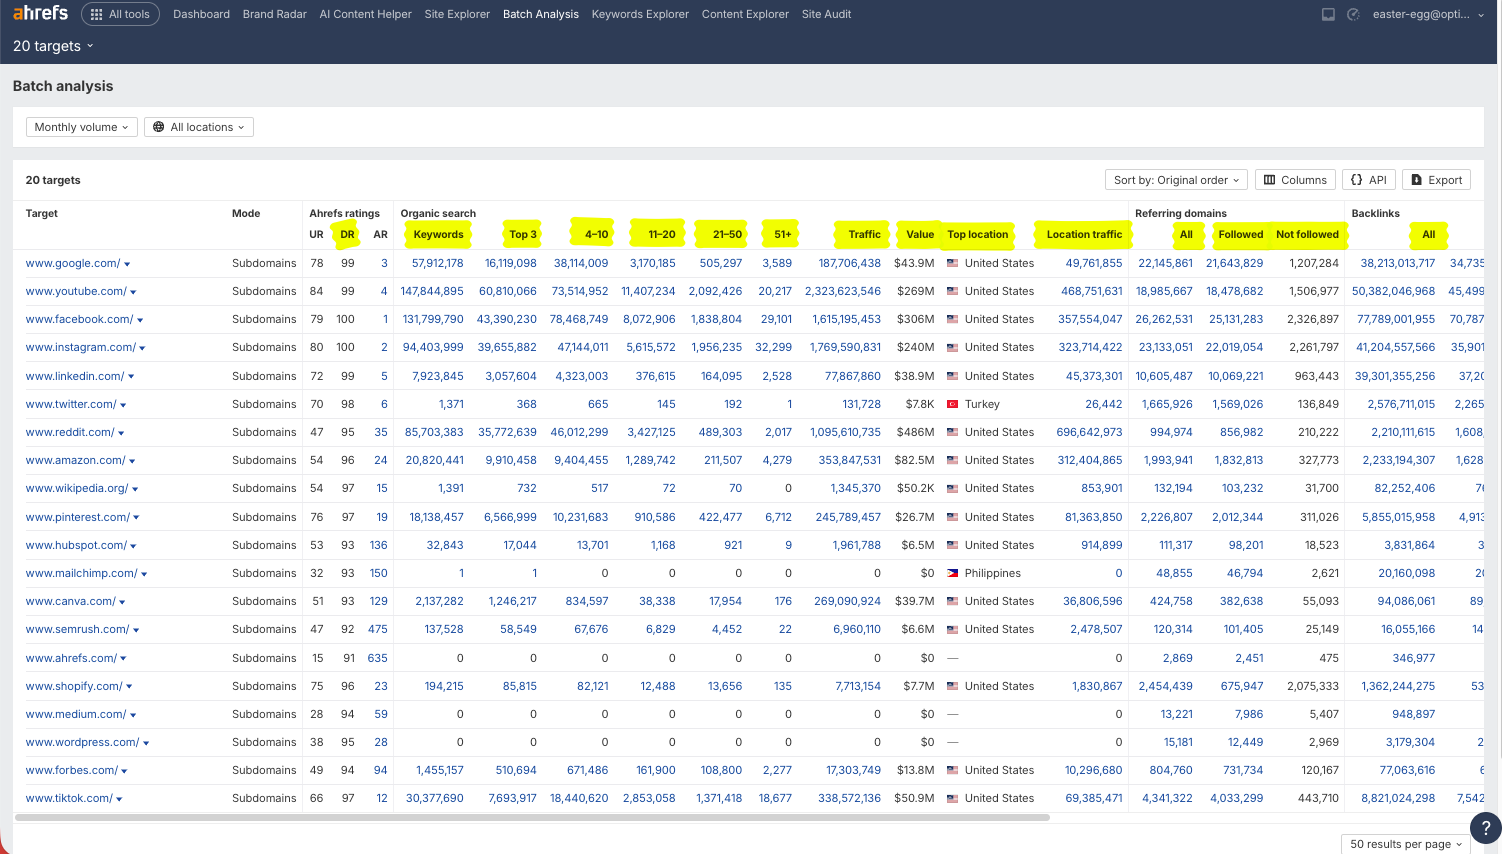
Task: Sort by the Top 3 column header
Action: click(x=523, y=234)
